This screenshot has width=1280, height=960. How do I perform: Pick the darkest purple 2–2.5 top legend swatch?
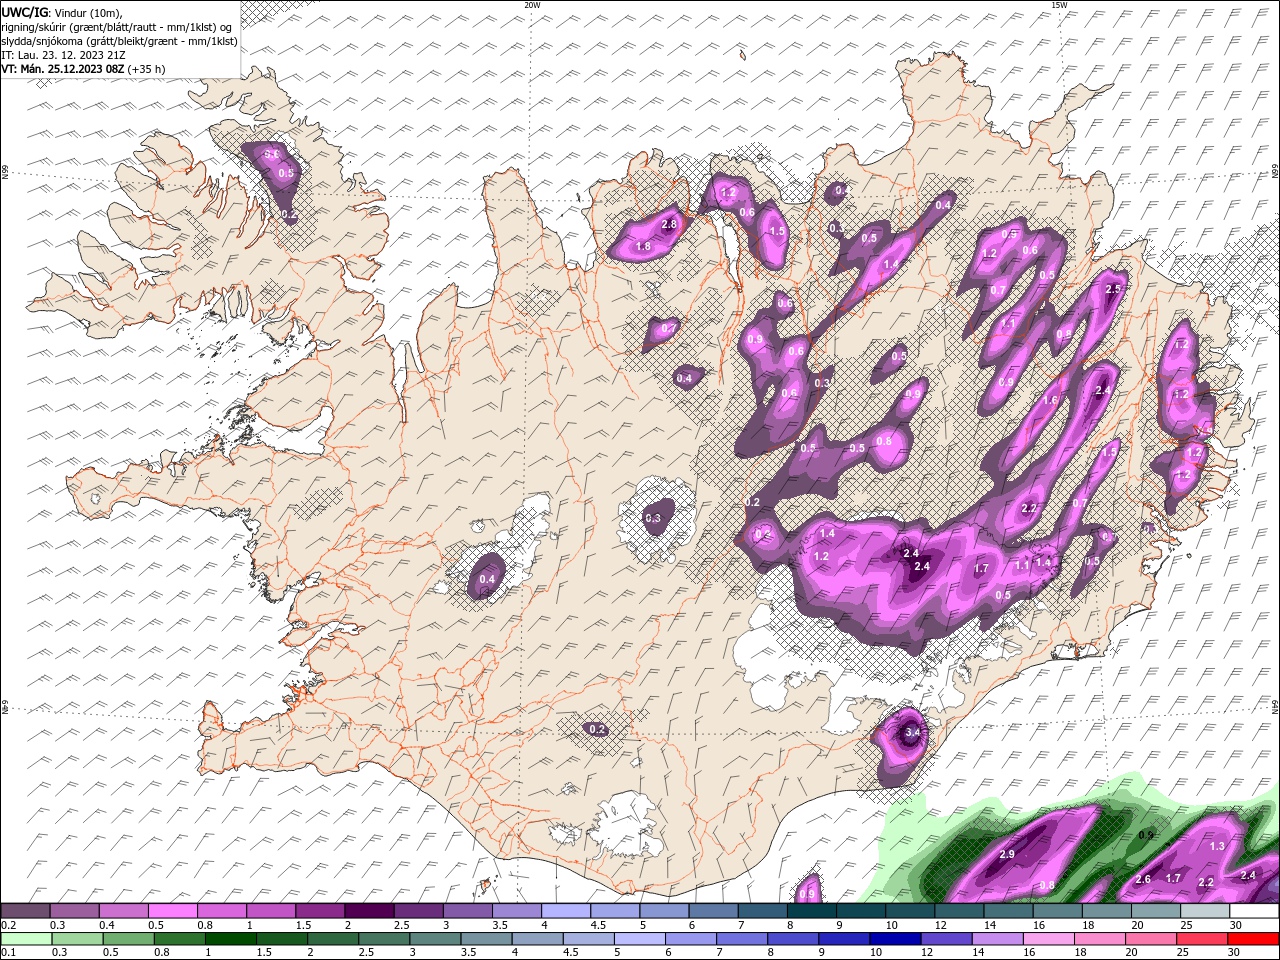pyautogui.click(x=370, y=911)
